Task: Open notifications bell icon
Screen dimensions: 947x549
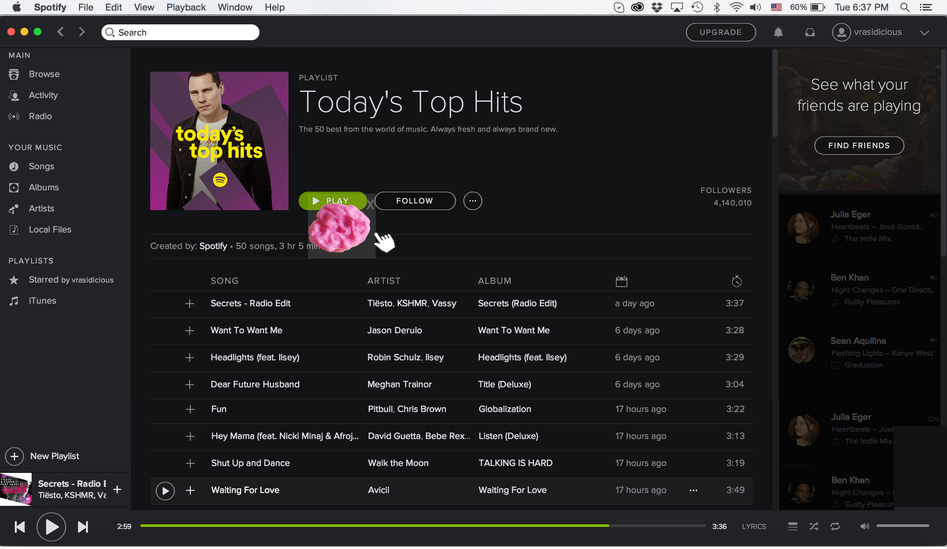Action: pyautogui.click(x=778, y=33)
